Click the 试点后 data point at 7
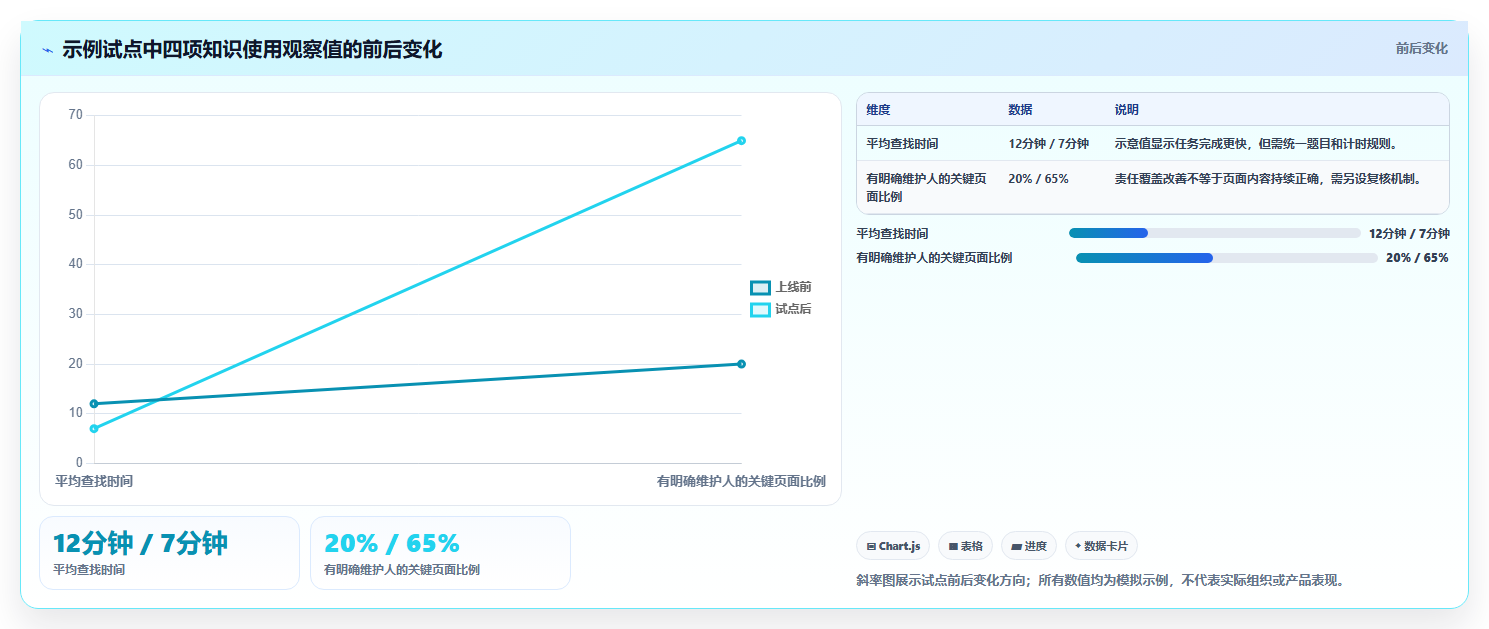 pos(94,429)
